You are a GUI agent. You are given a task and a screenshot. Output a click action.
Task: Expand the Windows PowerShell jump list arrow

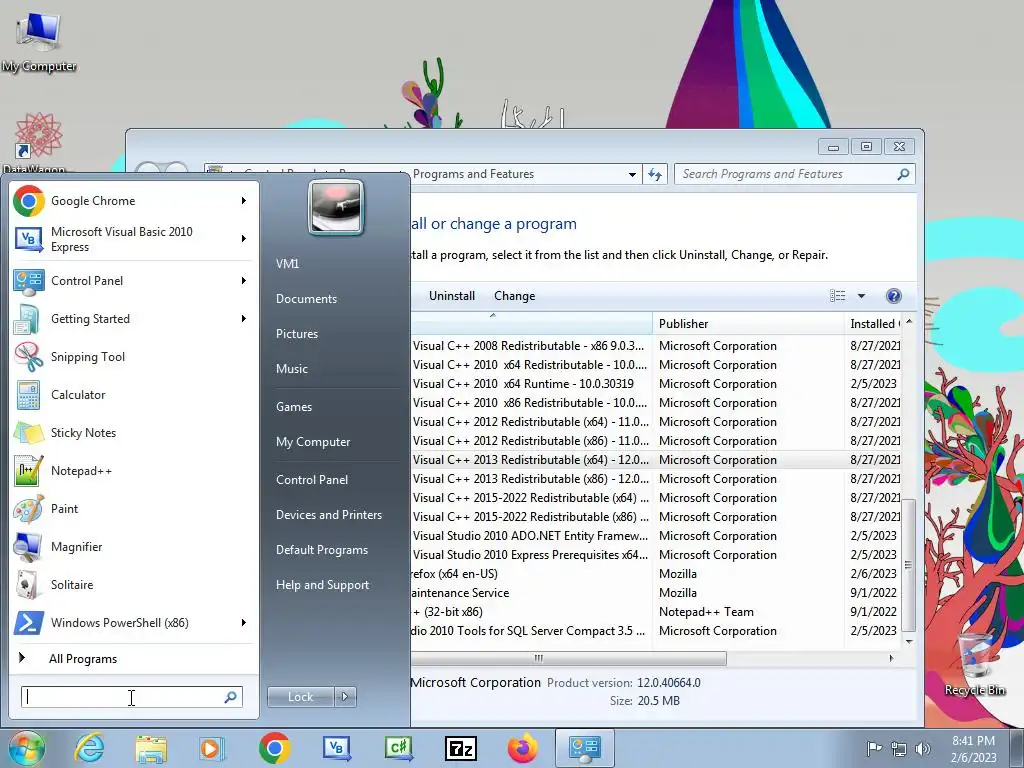pos(244,622)
